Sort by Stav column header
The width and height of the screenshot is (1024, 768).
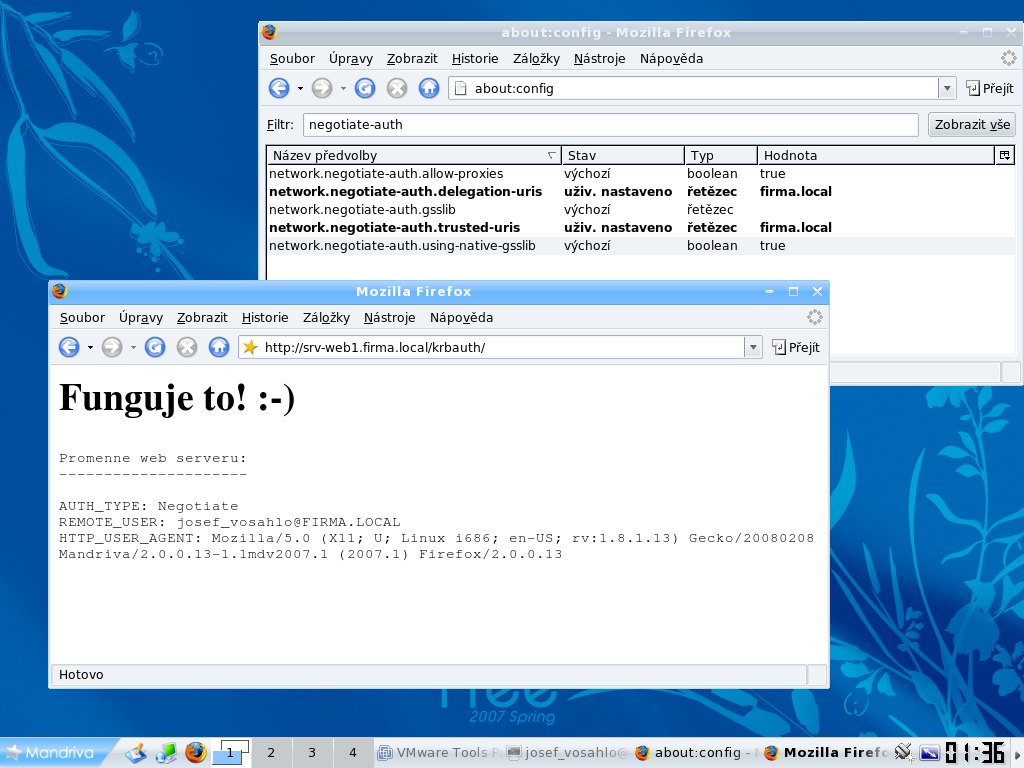(623, 155)
